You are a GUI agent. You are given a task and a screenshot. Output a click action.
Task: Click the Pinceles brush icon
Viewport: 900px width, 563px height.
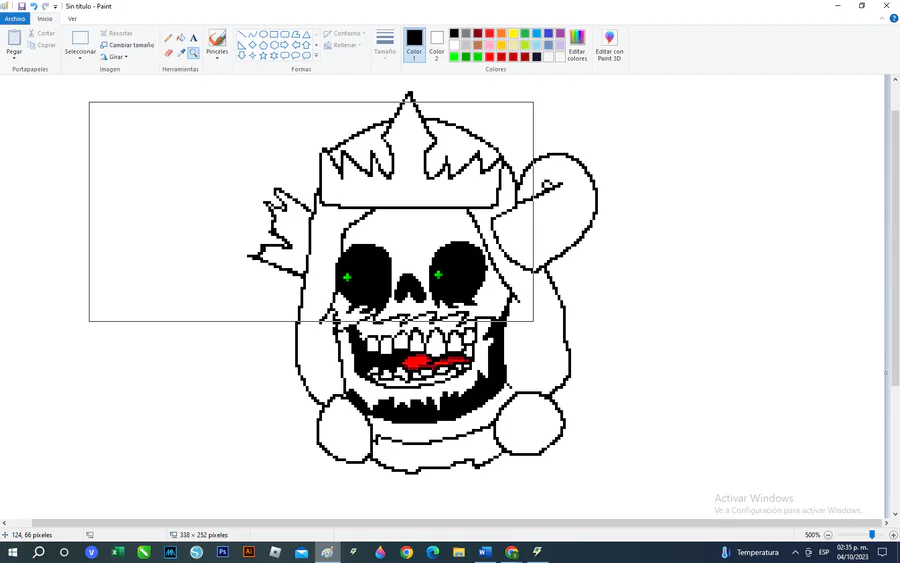(217, 38)
